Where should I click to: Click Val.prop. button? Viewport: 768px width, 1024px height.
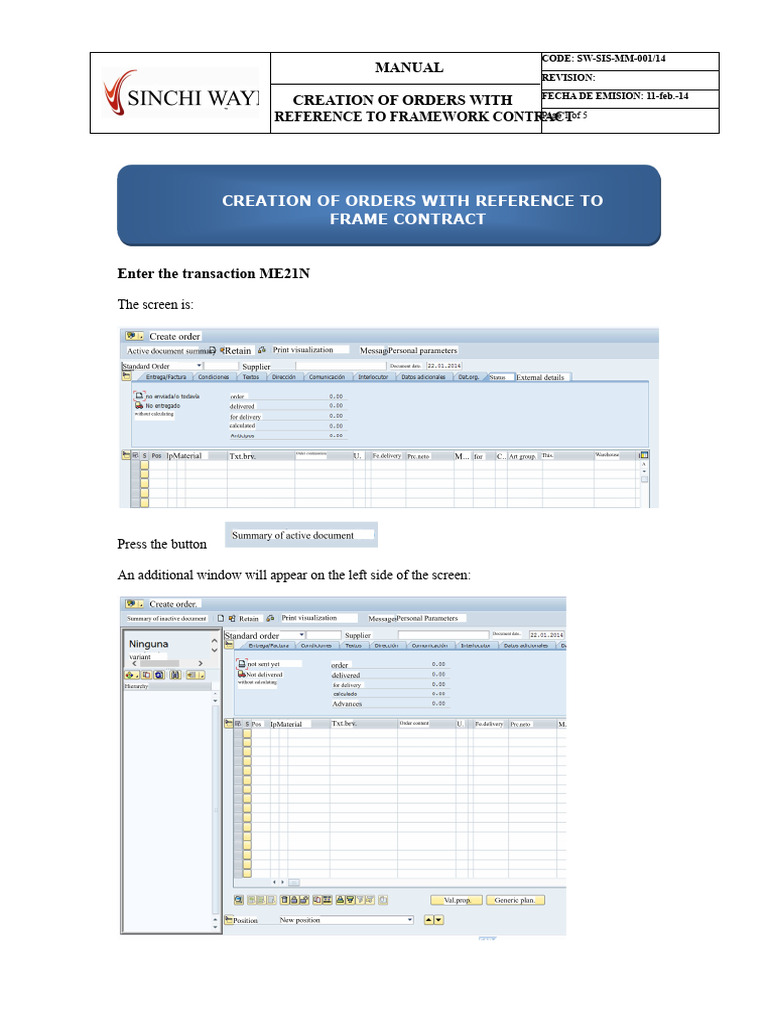(x=456, y=900)
